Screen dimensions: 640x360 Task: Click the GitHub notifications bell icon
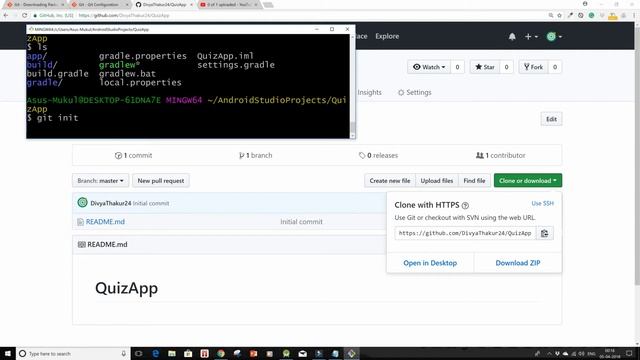512,36
